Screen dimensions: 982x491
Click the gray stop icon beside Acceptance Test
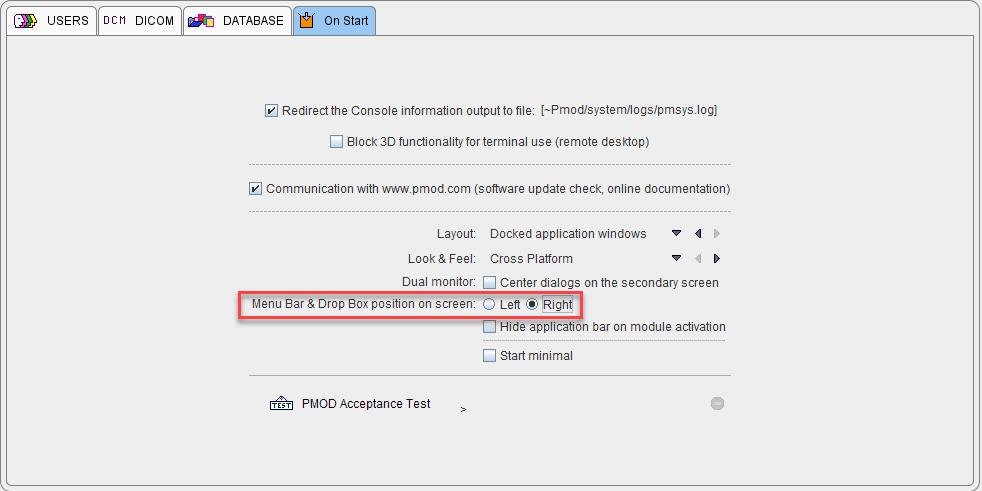(x=718, y=404)
